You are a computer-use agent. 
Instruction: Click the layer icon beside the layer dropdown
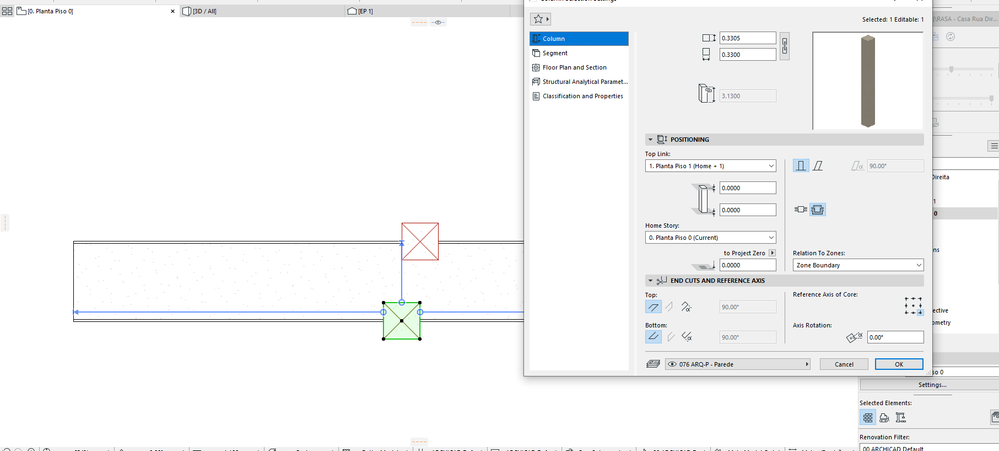tap(652, 364)
